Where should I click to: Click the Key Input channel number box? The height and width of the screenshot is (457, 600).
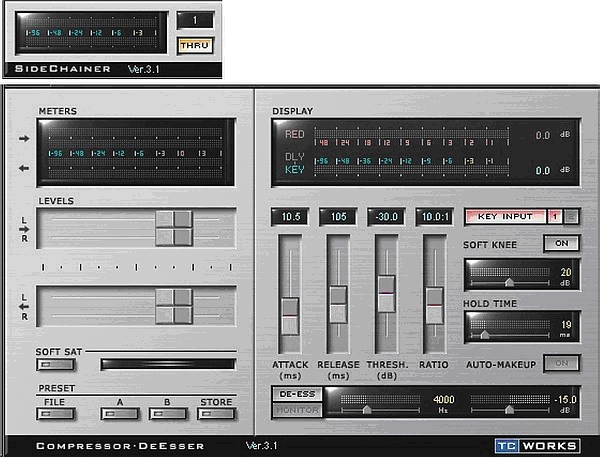pos(554,216)
